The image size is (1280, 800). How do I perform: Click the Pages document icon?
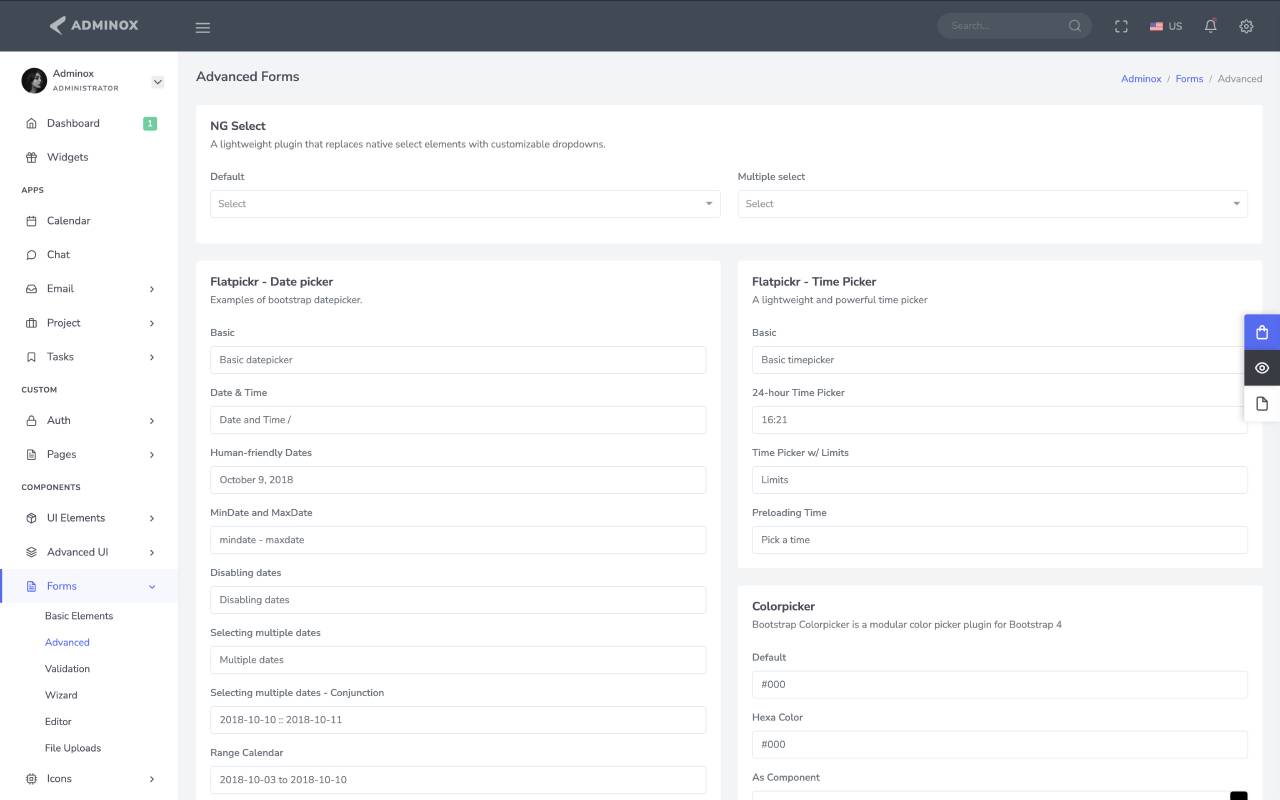31,455
